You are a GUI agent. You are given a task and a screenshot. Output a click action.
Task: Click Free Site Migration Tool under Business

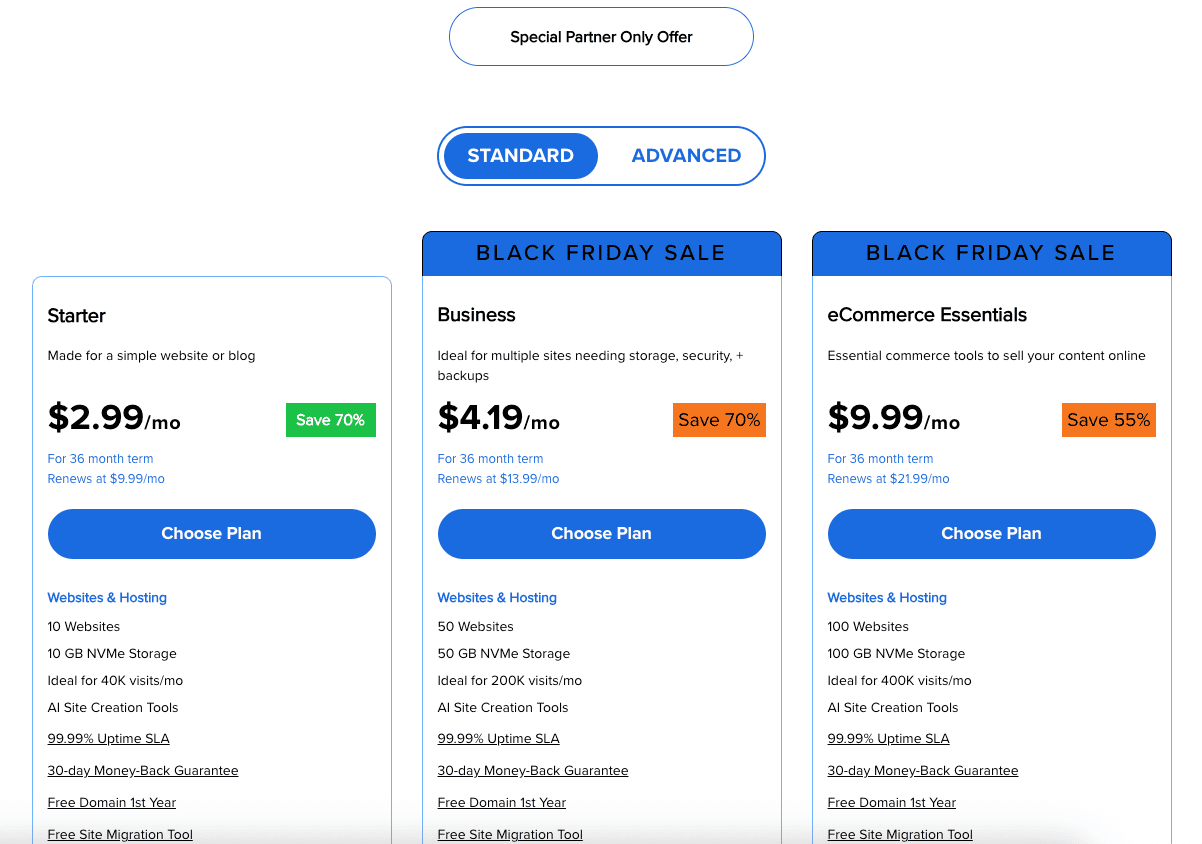point(510,835)
